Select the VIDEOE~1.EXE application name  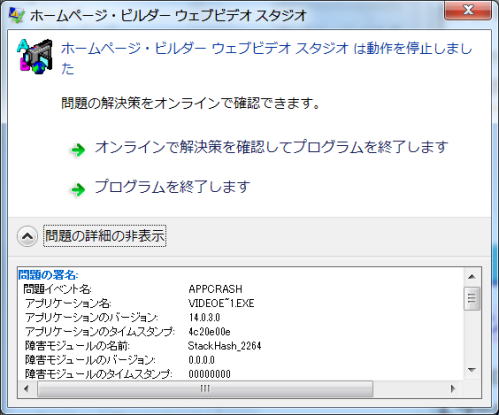pyautogui.click(x=221, y=303)
